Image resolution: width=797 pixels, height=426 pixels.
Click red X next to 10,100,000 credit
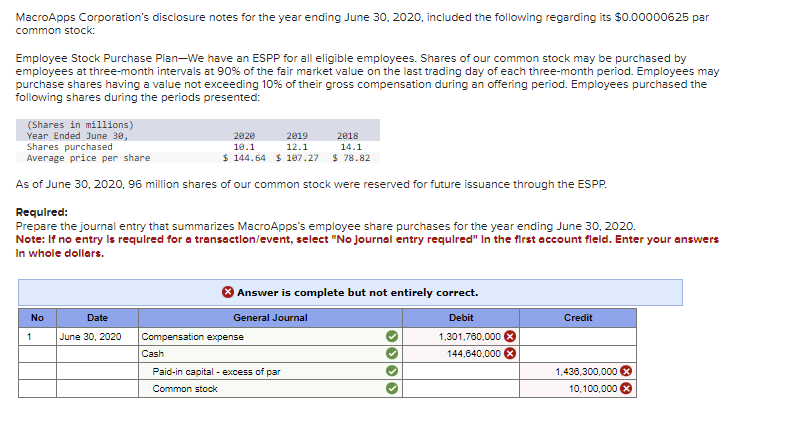(626, 388)
